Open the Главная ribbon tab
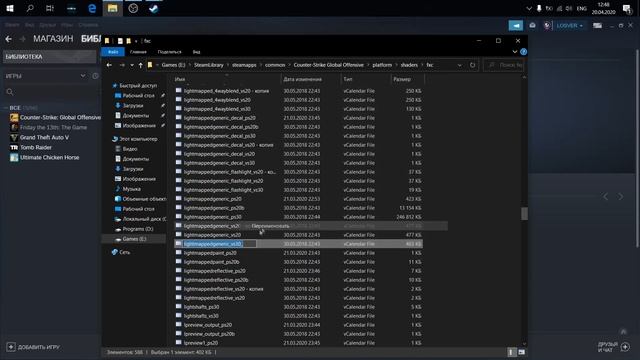640x360 pixels. point(138,52)
